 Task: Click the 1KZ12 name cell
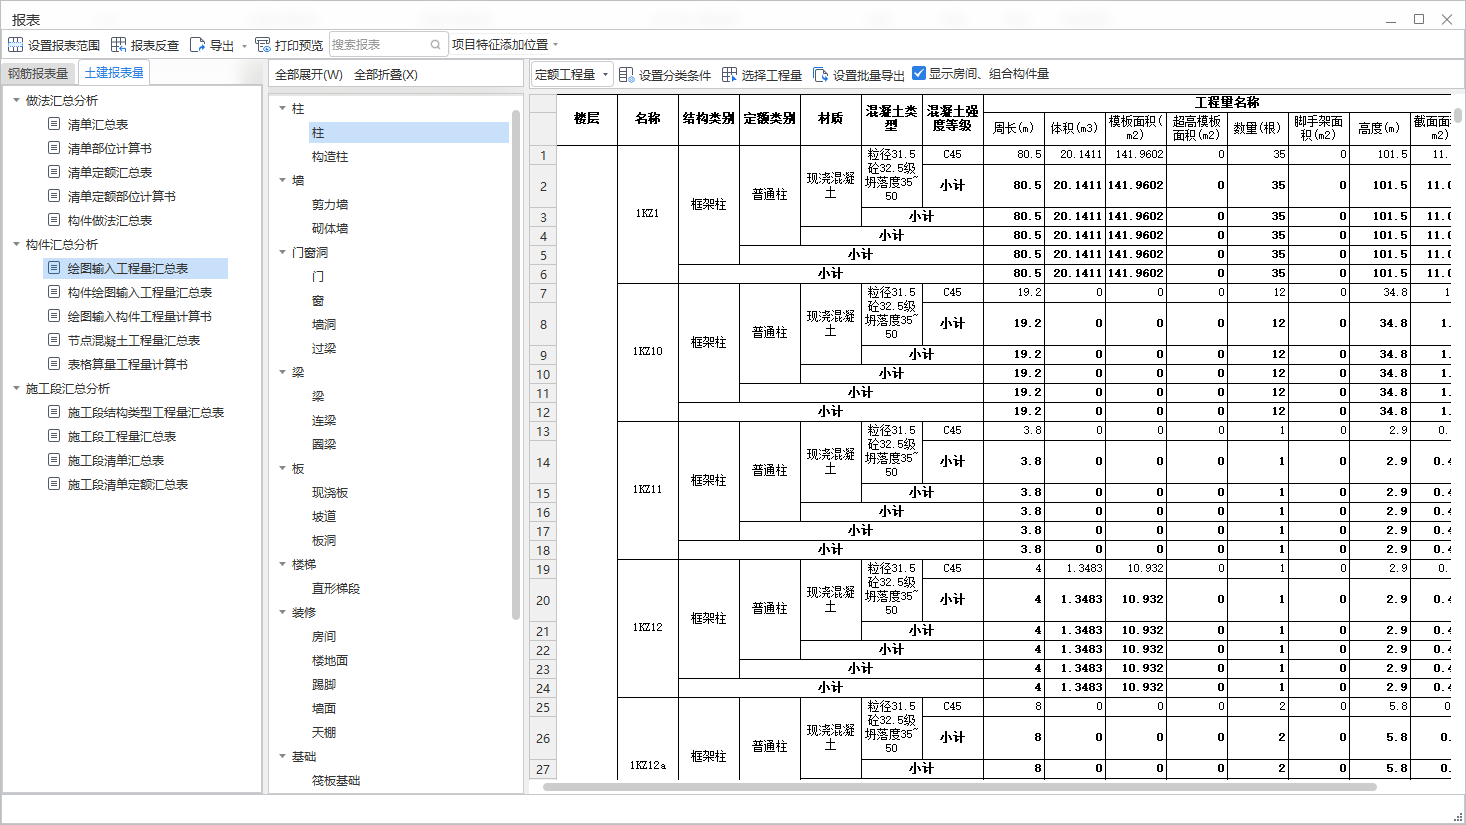[x=648, y=628]
